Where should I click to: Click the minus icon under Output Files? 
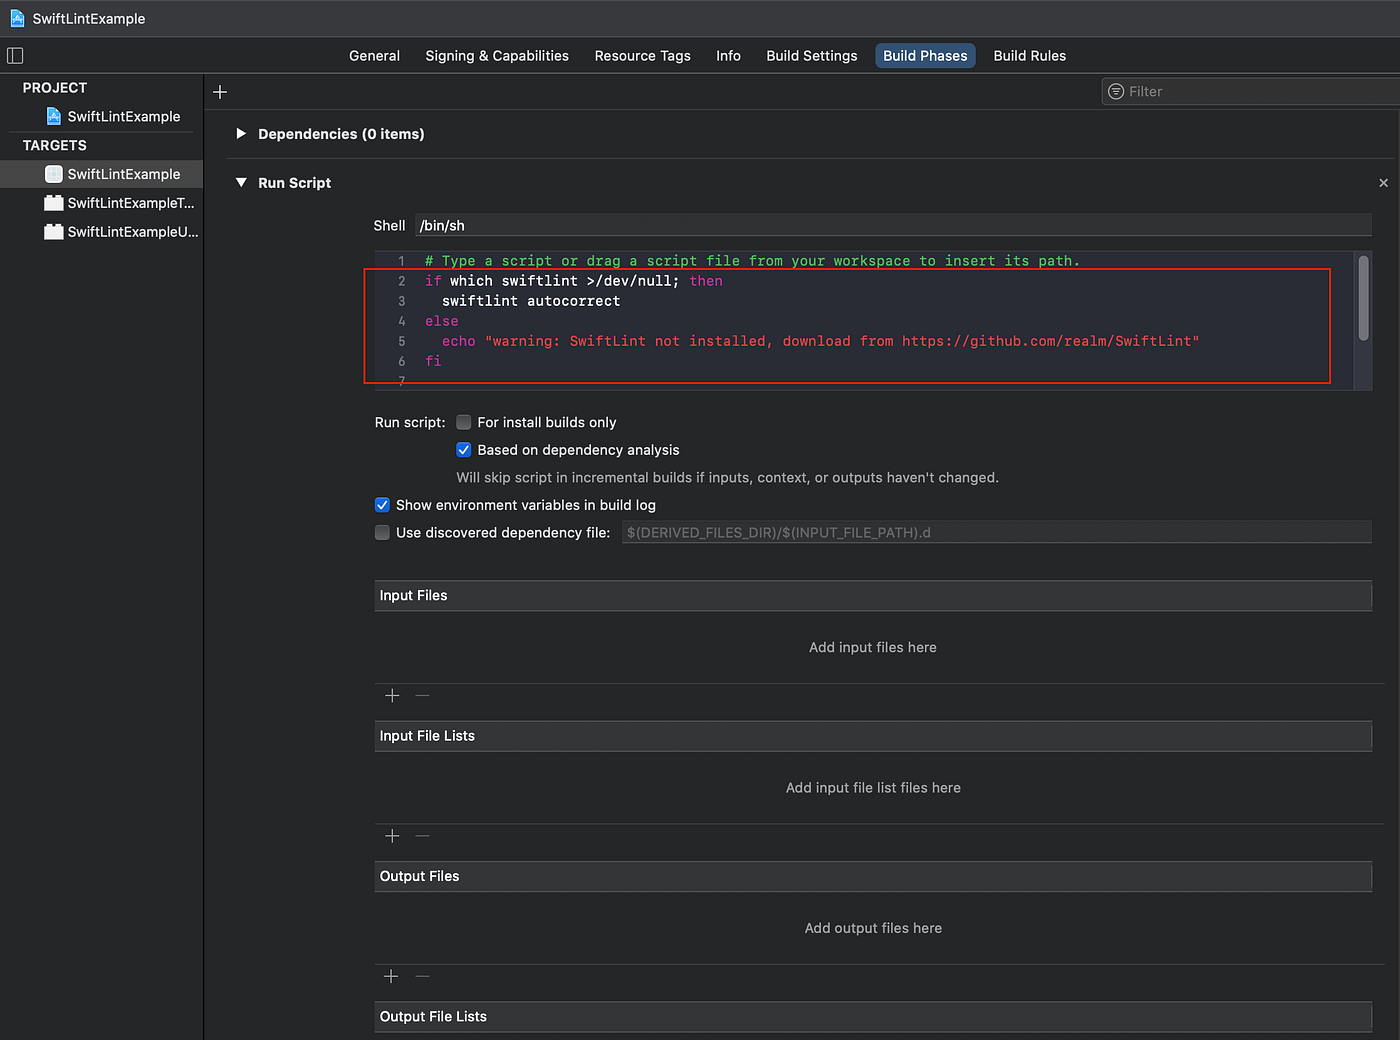pyautogui.click(x=422, y=976)
